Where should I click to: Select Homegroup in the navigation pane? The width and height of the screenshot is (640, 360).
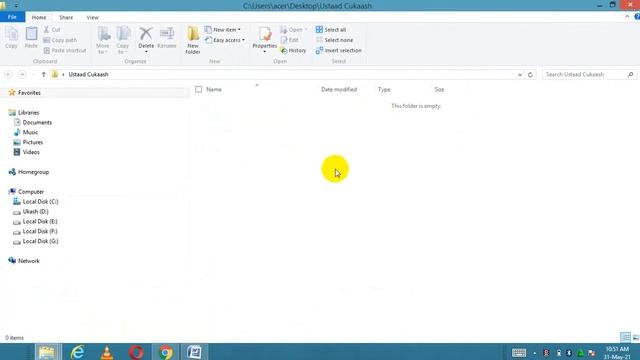[33, 172]
